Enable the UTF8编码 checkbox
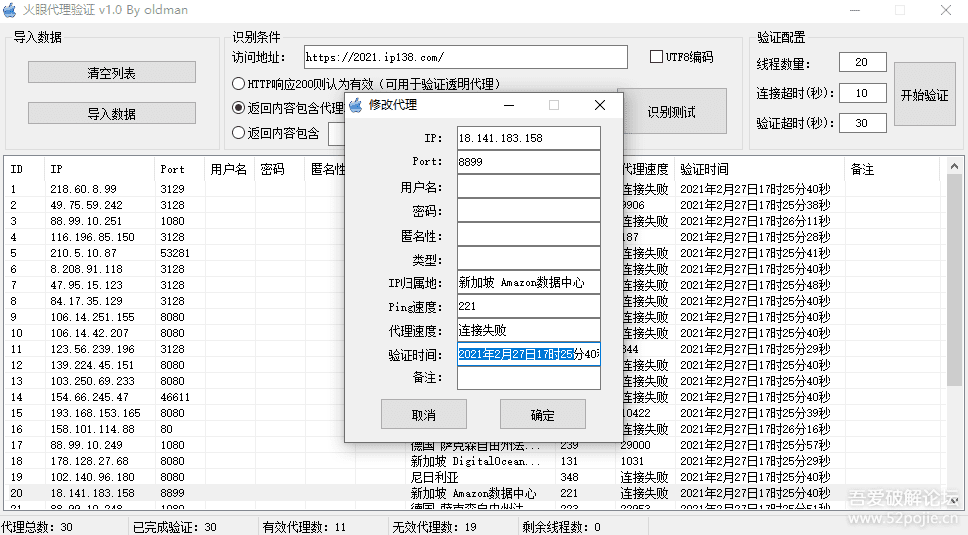Screen dimensions: 968x535 [657, 57]
